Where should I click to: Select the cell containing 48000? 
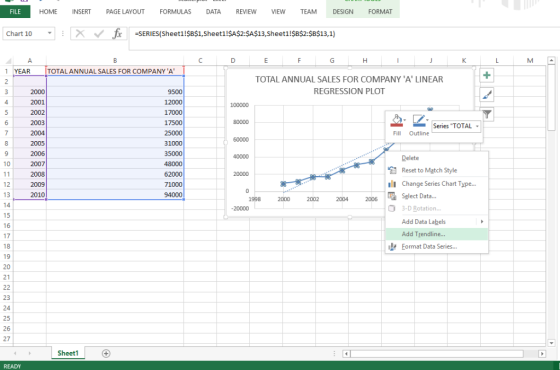click(115, 164)
